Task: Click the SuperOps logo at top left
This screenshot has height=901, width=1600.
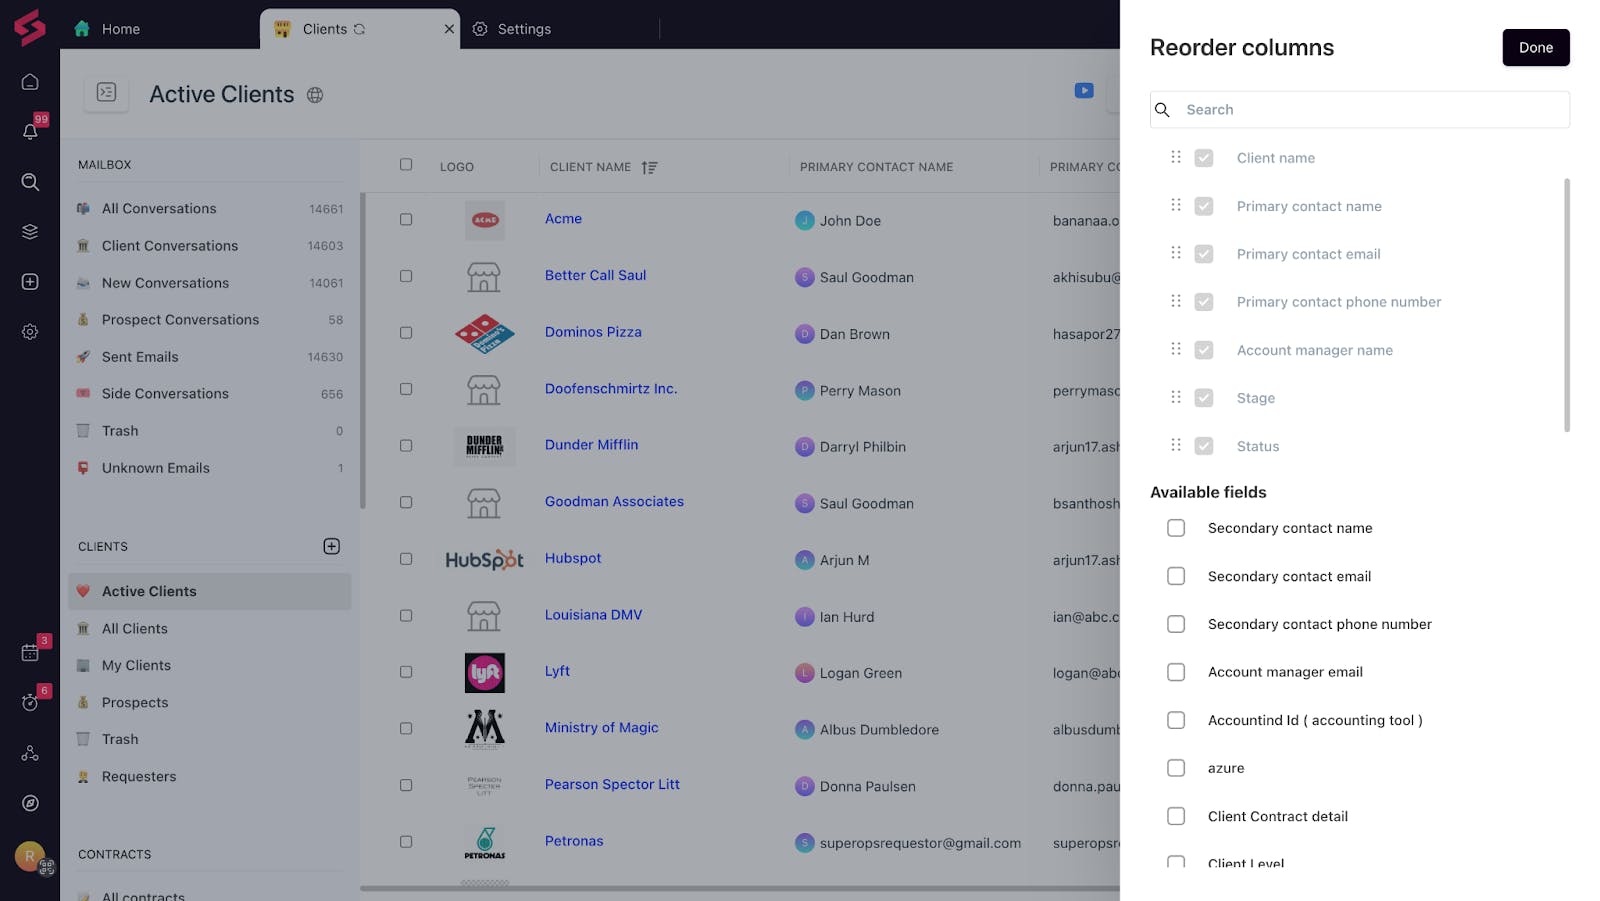Action: (30, 28)
